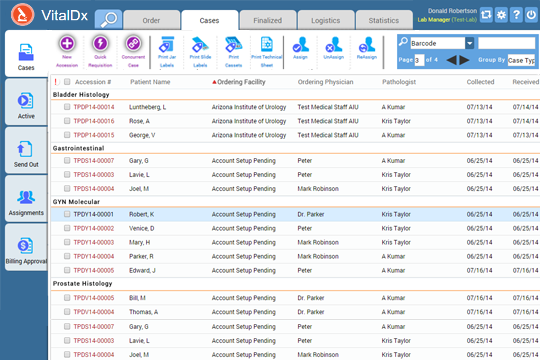This screenshot has height=360, width=540.
Task: Click the page number input field
Action: point(419,60)
